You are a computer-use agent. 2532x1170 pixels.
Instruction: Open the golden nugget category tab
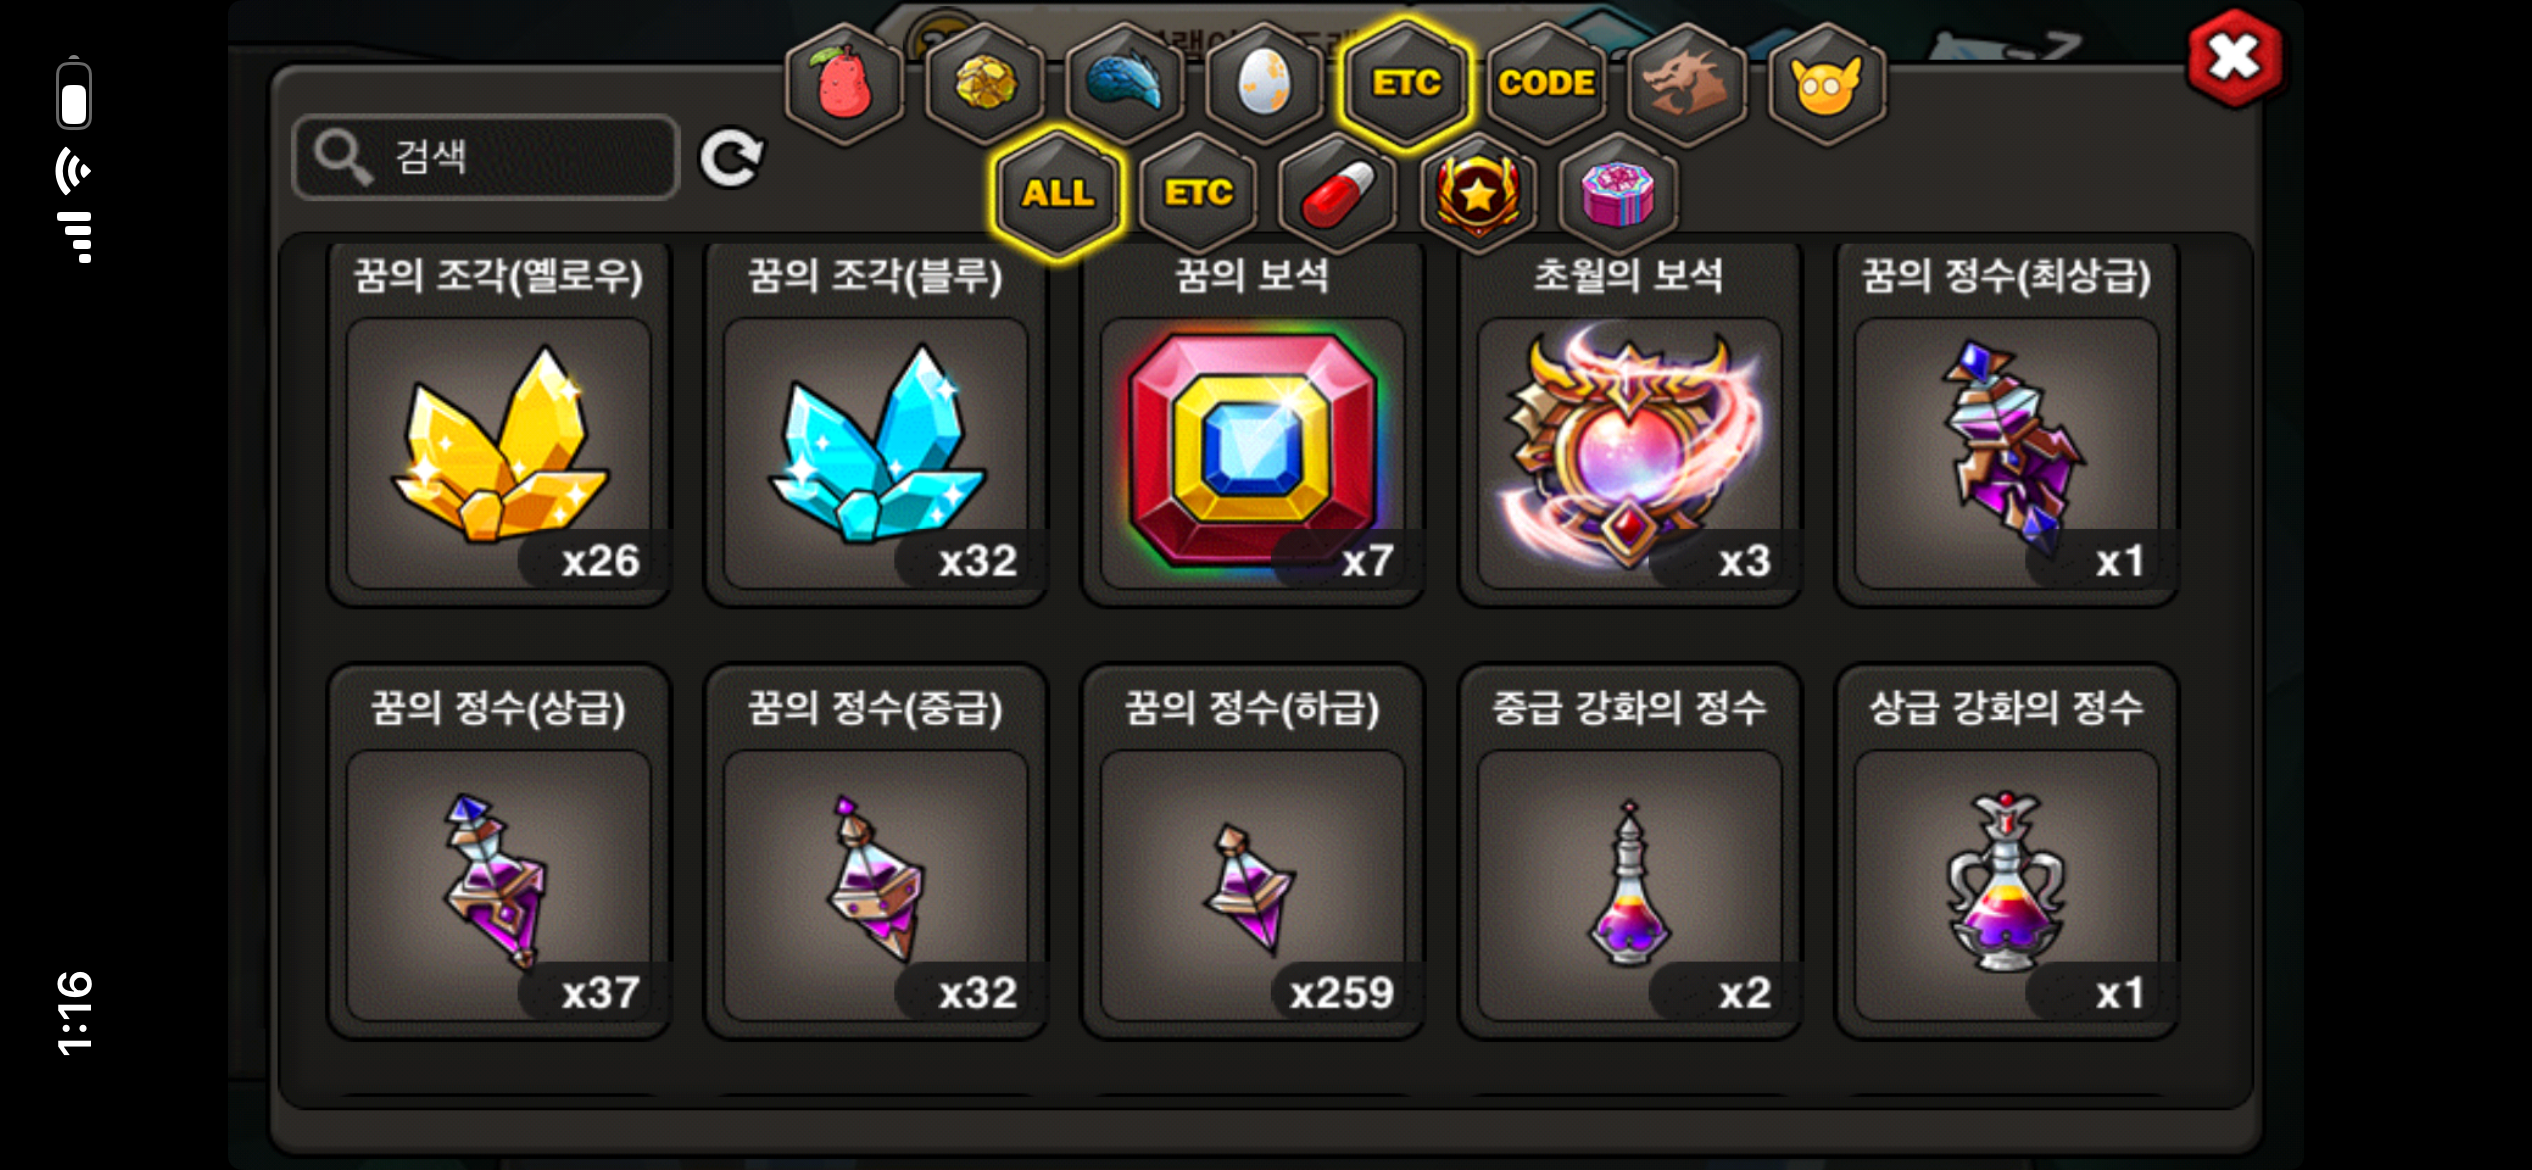coord(985,84)
